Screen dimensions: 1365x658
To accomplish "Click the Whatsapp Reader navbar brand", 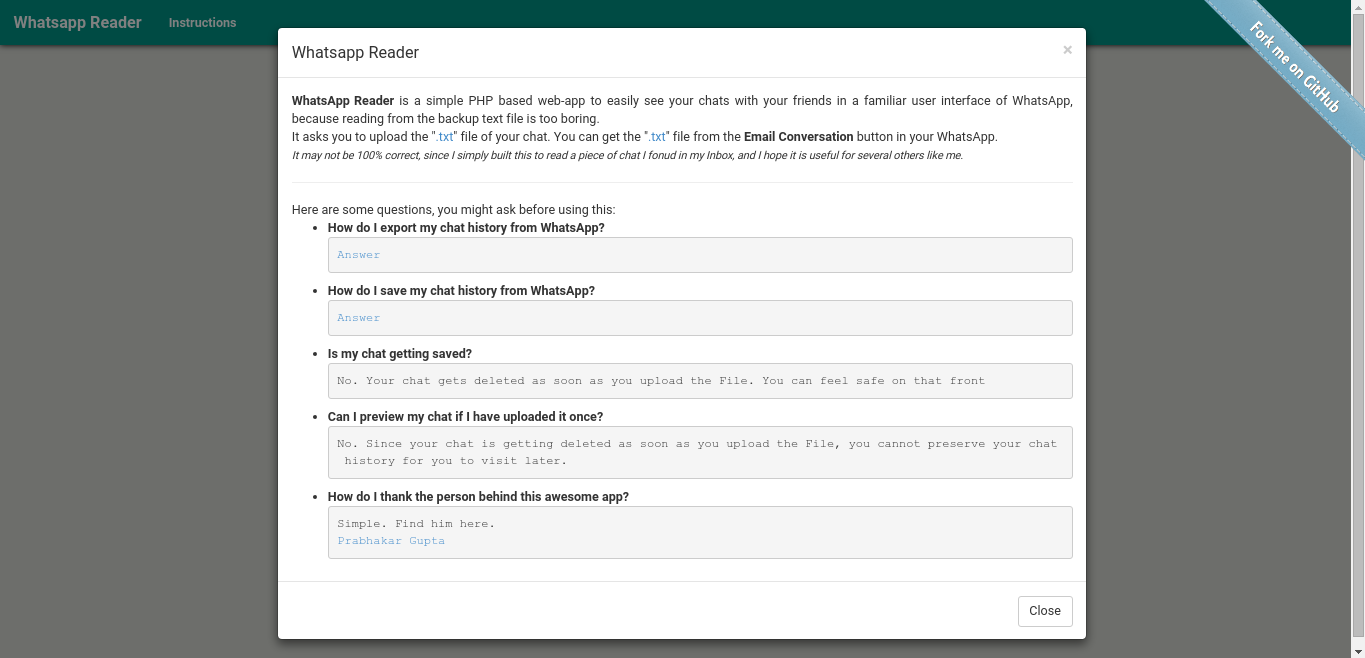I will click(77, 22).
